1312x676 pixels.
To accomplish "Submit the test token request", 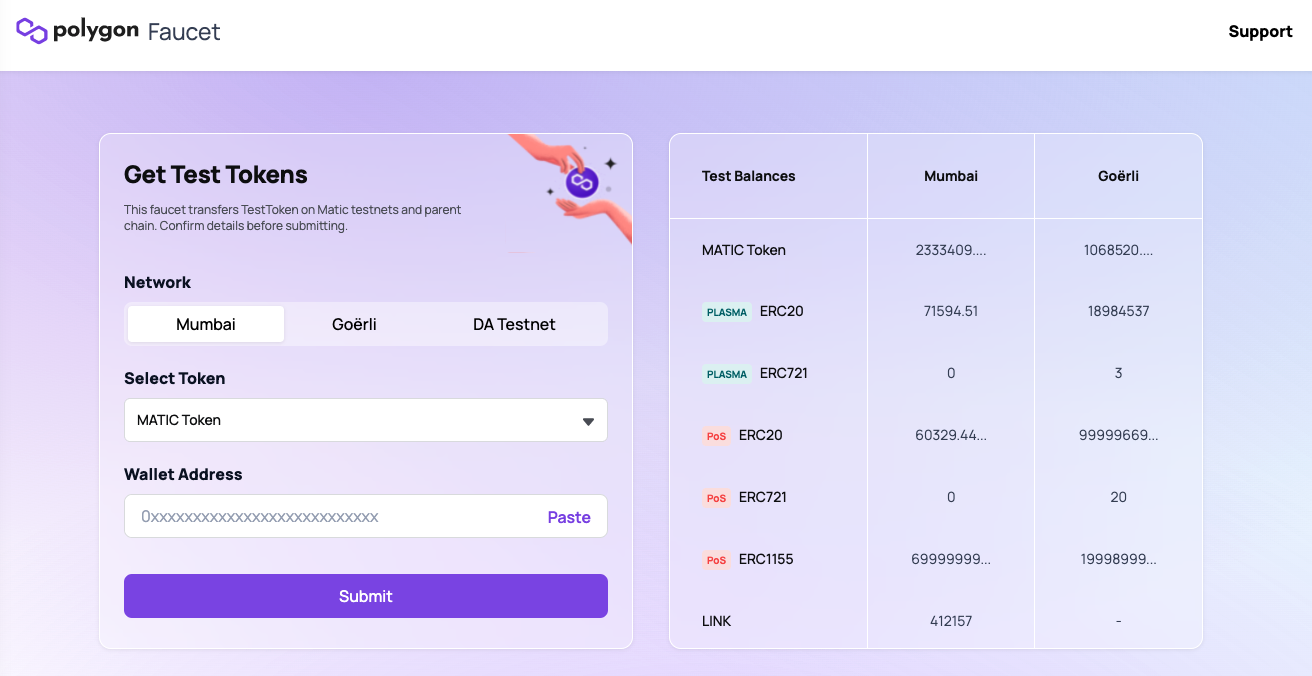I will pyautogui.click(x=366, y=596).
